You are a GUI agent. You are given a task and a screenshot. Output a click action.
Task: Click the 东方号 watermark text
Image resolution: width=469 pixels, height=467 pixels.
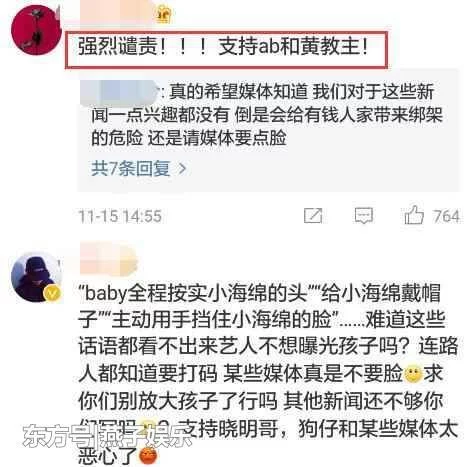point(107,435)
